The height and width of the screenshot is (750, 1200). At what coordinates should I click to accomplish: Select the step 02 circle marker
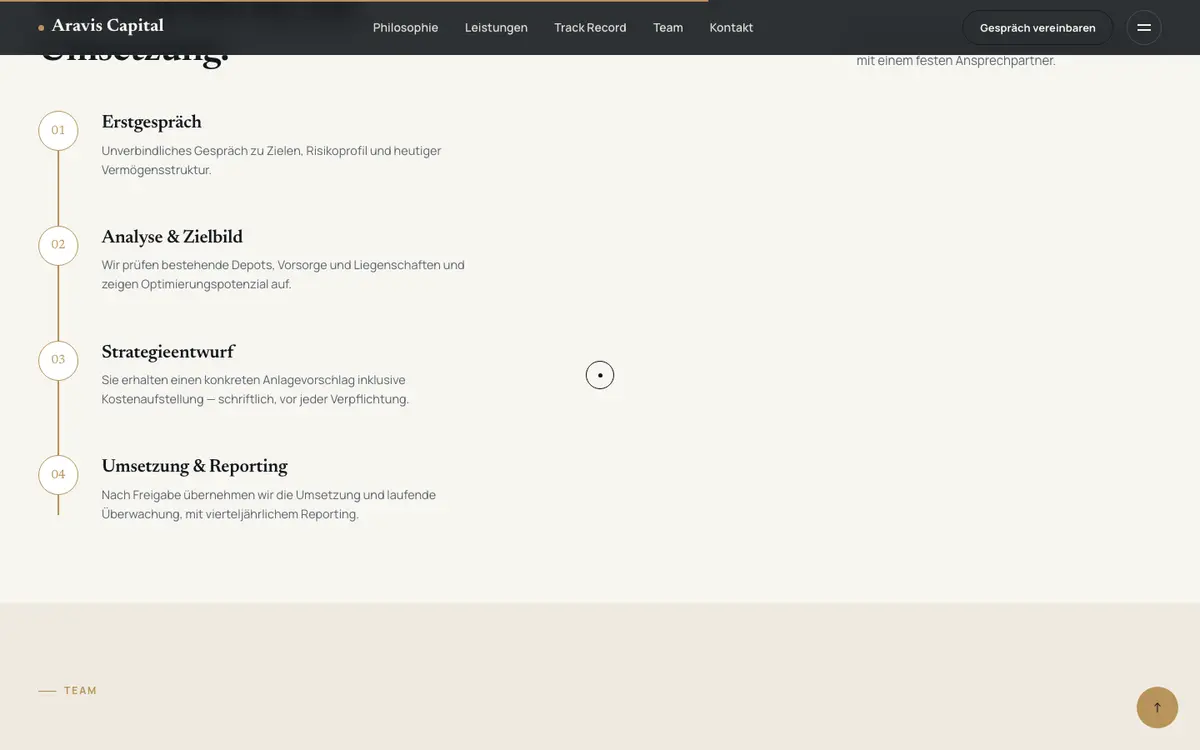point(58,245)
